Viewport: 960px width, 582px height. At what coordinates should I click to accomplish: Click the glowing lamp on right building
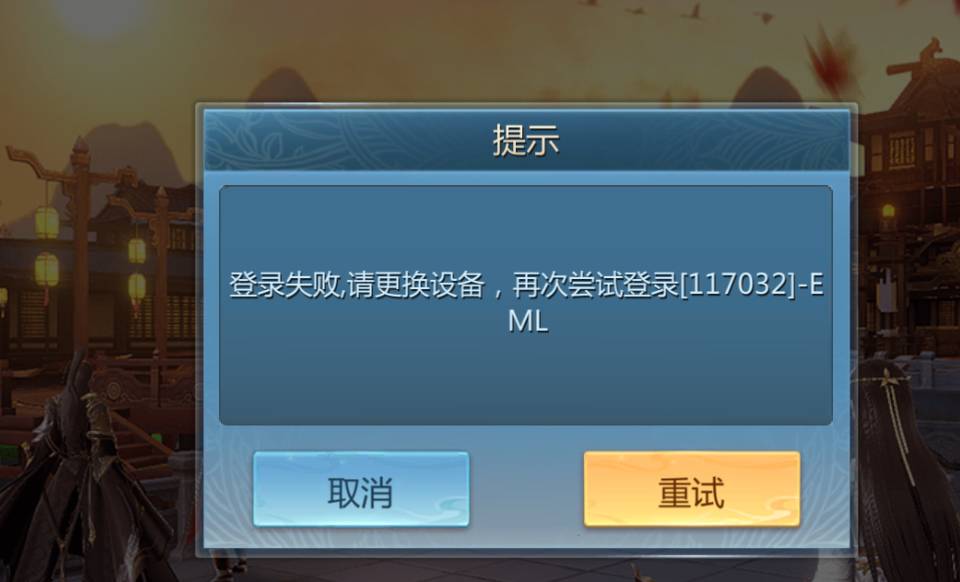point(888,212)
